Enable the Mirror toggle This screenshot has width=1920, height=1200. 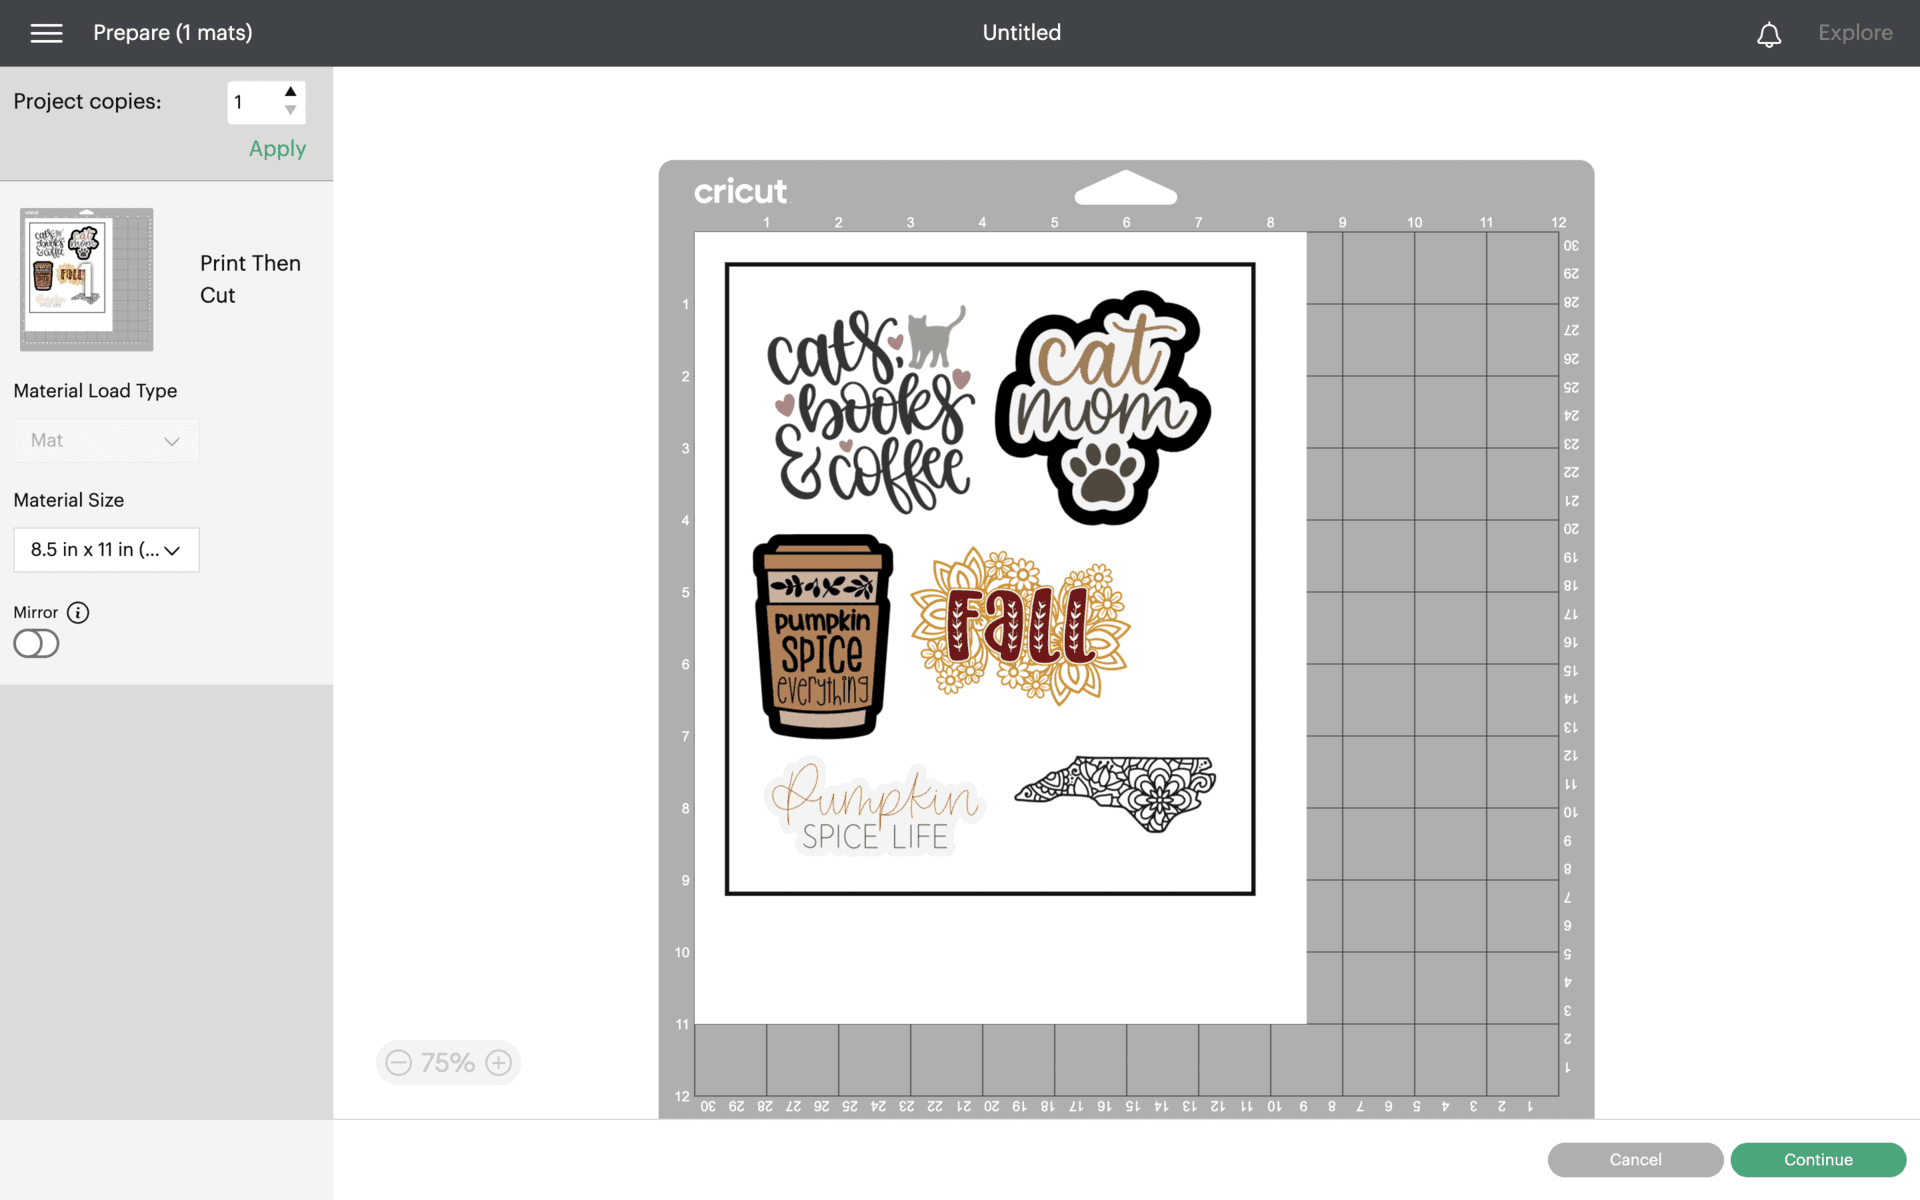35,643
